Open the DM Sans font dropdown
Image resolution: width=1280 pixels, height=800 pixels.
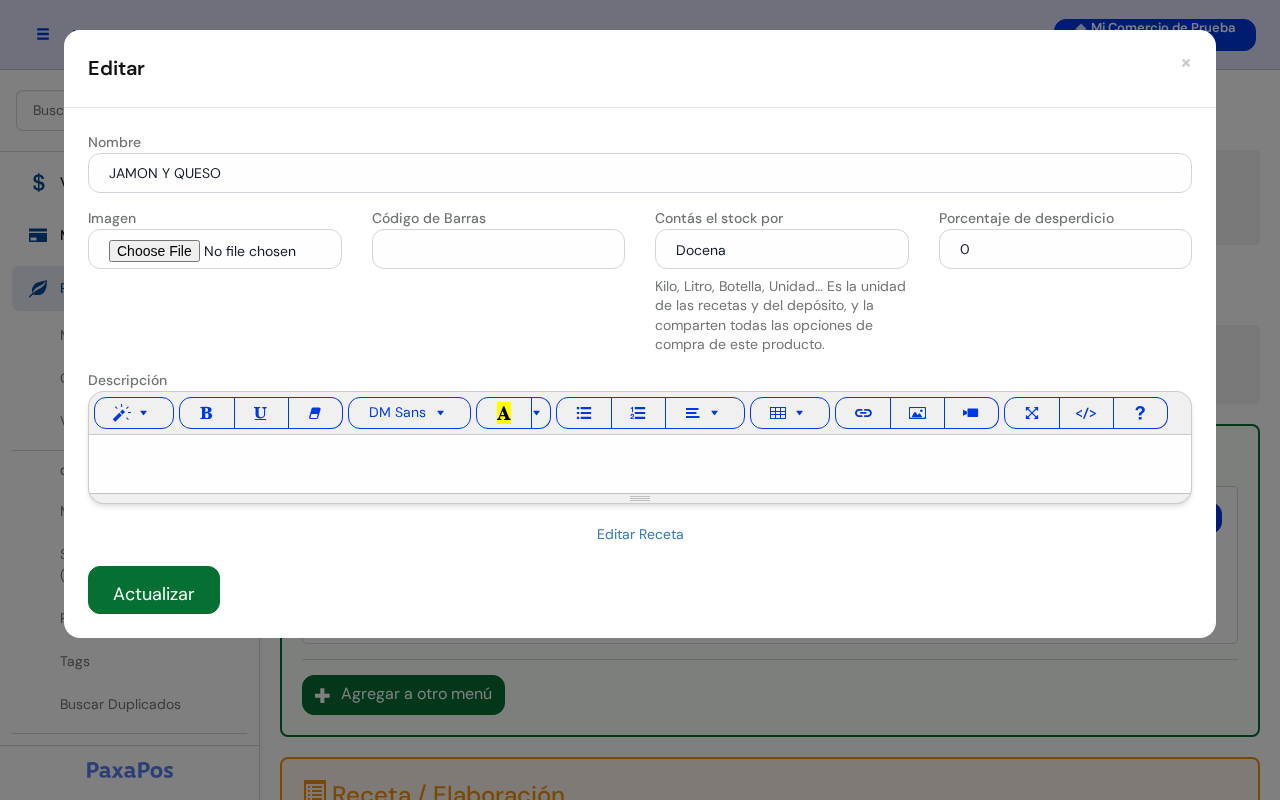coord(409,413)
